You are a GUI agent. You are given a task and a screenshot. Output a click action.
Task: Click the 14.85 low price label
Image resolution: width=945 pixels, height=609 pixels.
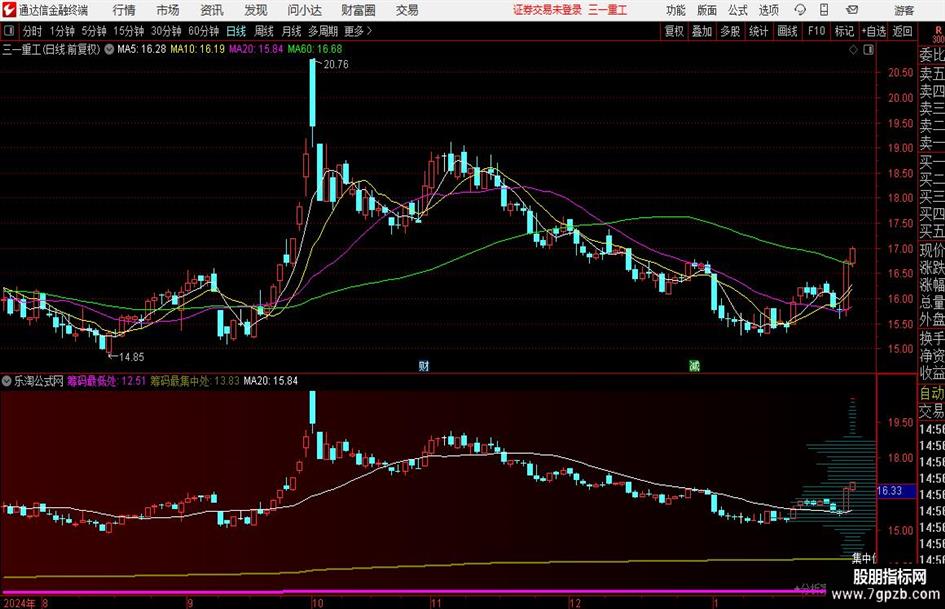point(131,357)
